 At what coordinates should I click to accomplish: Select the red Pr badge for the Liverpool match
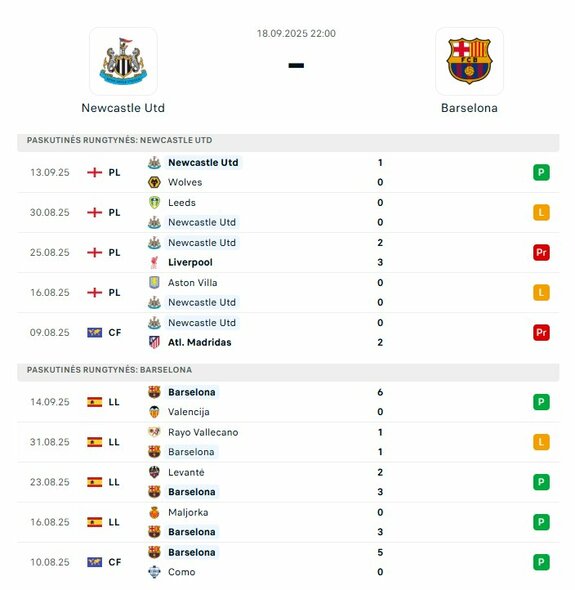(541, 252)
